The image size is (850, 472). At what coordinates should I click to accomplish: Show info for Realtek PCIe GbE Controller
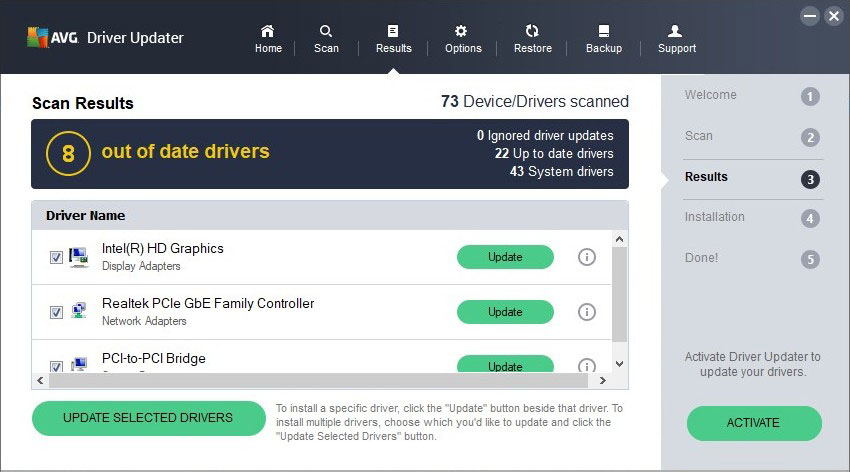pyautogui.click(x=587, y=312)
